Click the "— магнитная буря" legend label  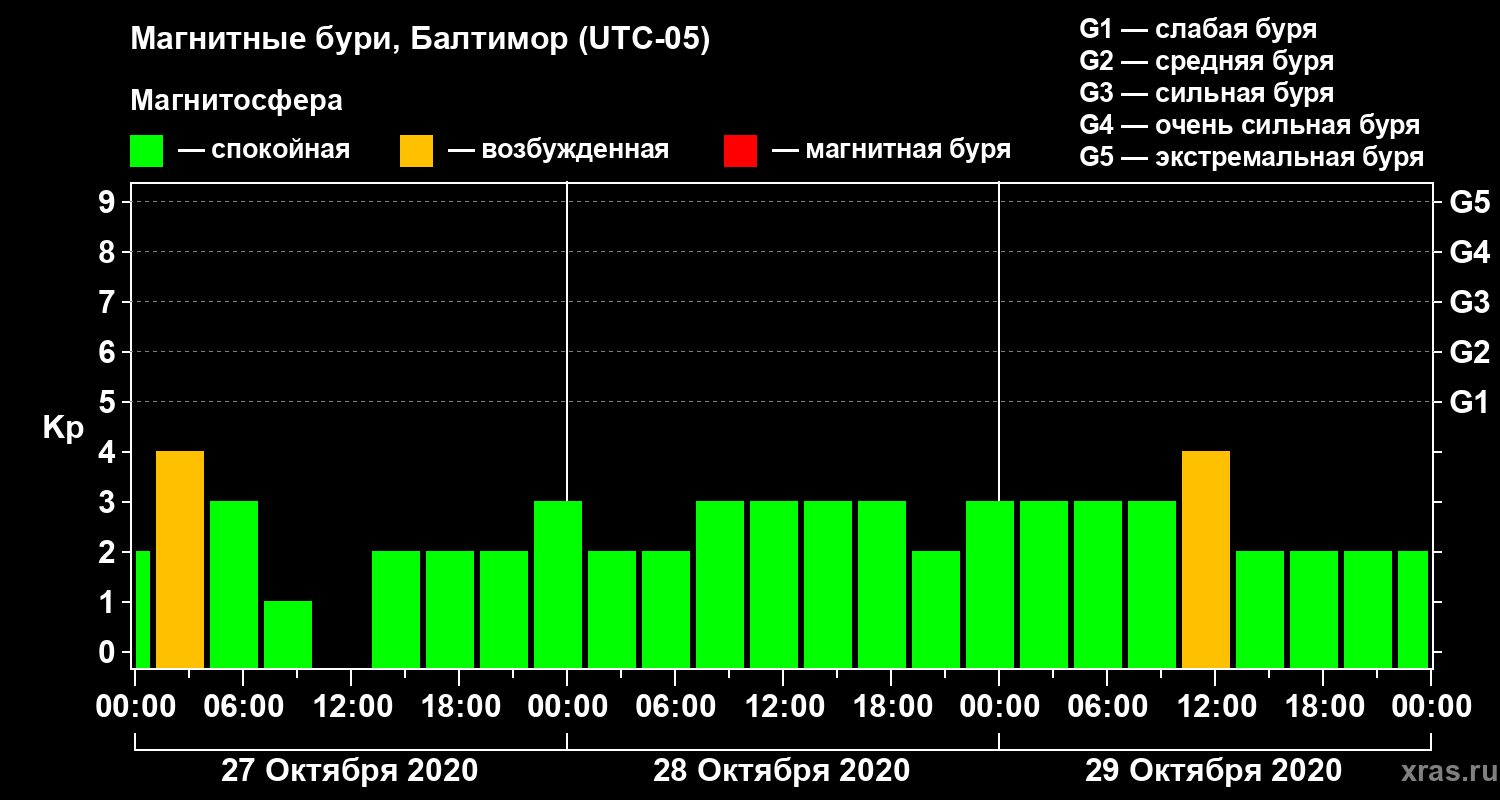coord(891,151)
